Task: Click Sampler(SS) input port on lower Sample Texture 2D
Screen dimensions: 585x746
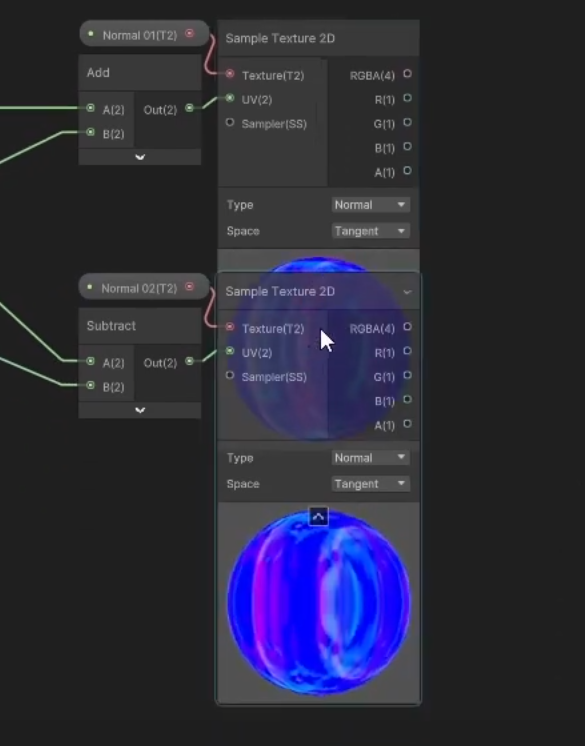Action: coord(230,375)
